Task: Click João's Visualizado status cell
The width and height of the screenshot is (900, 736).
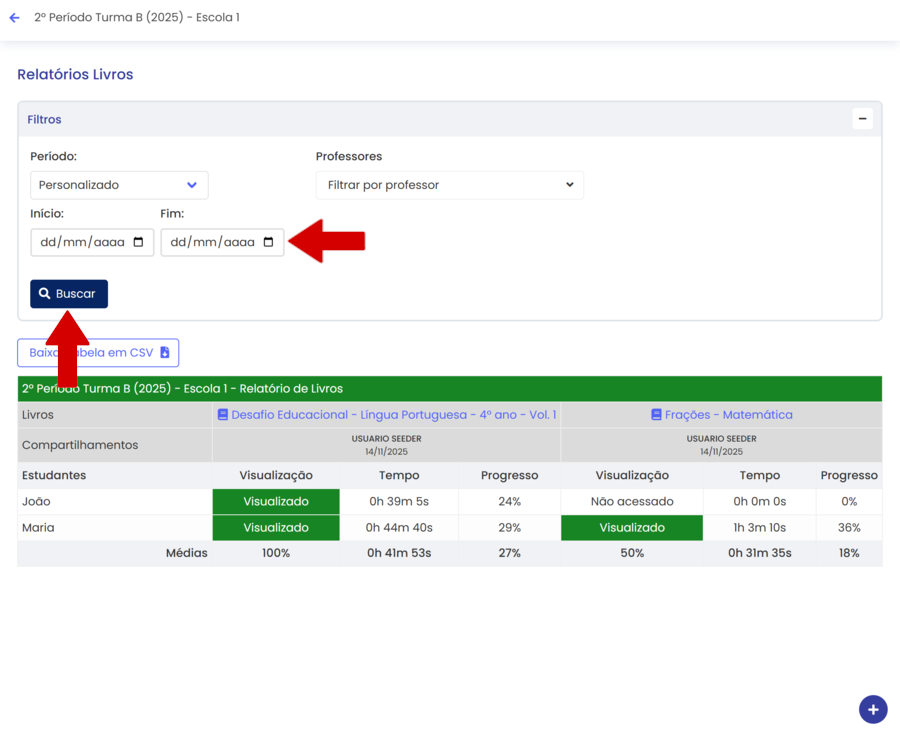Action: (276, 502)
